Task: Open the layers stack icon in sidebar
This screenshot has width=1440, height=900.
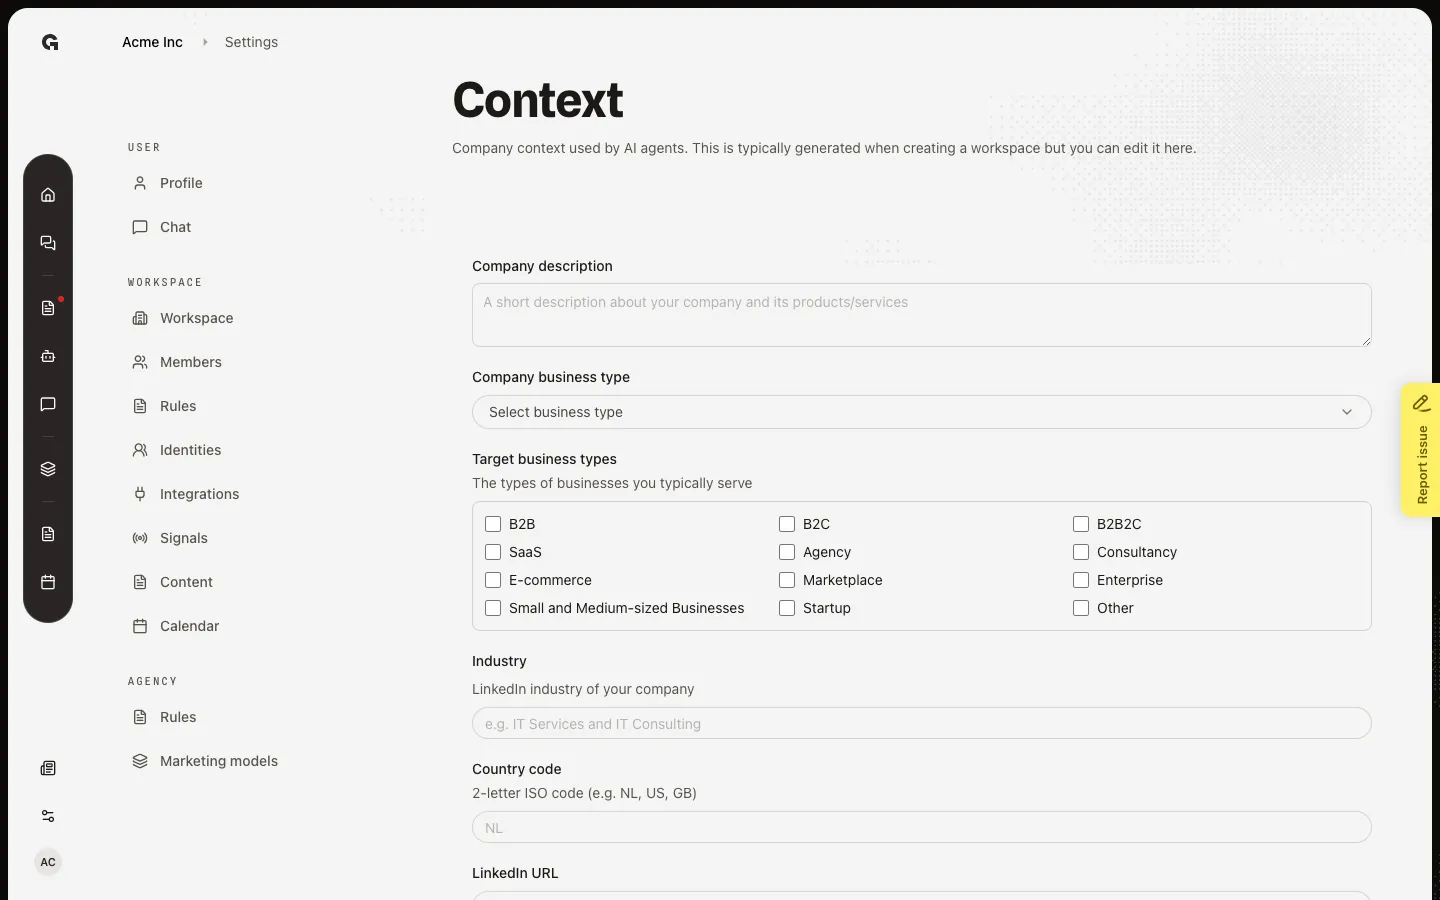Action: [x=48, y=469]
